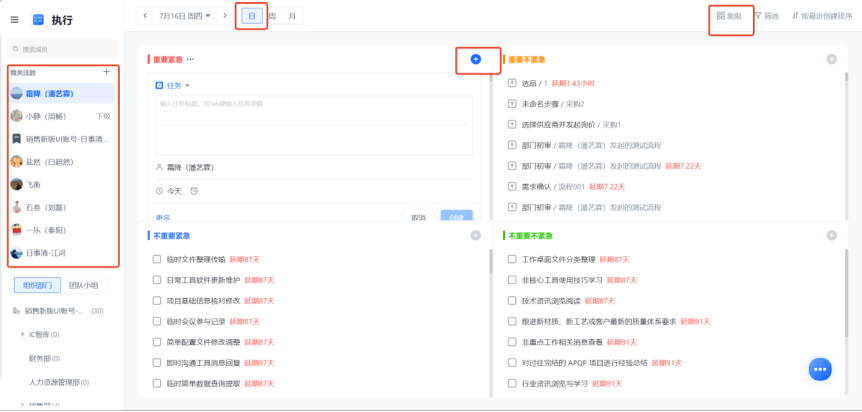Click the 更多 link in task form
This screenshot has width=862, height=412.
163,218
